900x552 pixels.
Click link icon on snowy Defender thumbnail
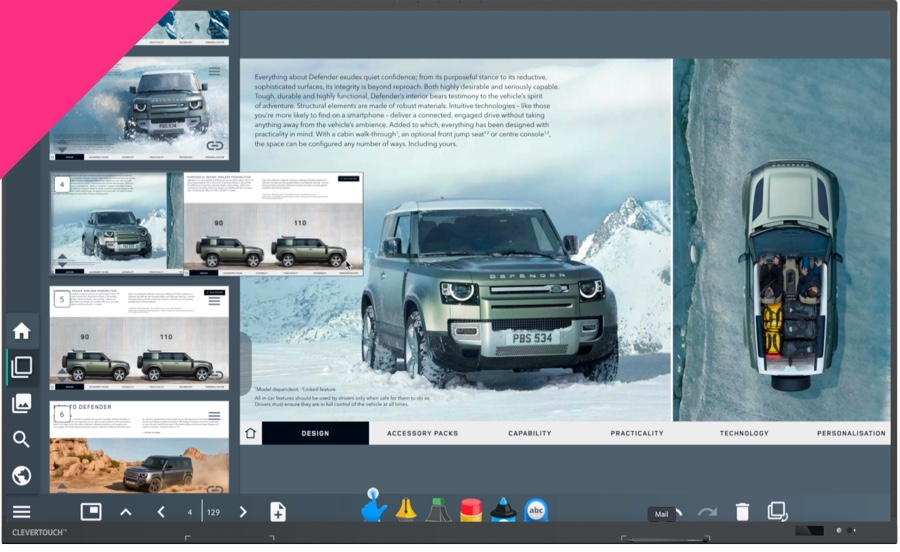click(x=215, y=146)
